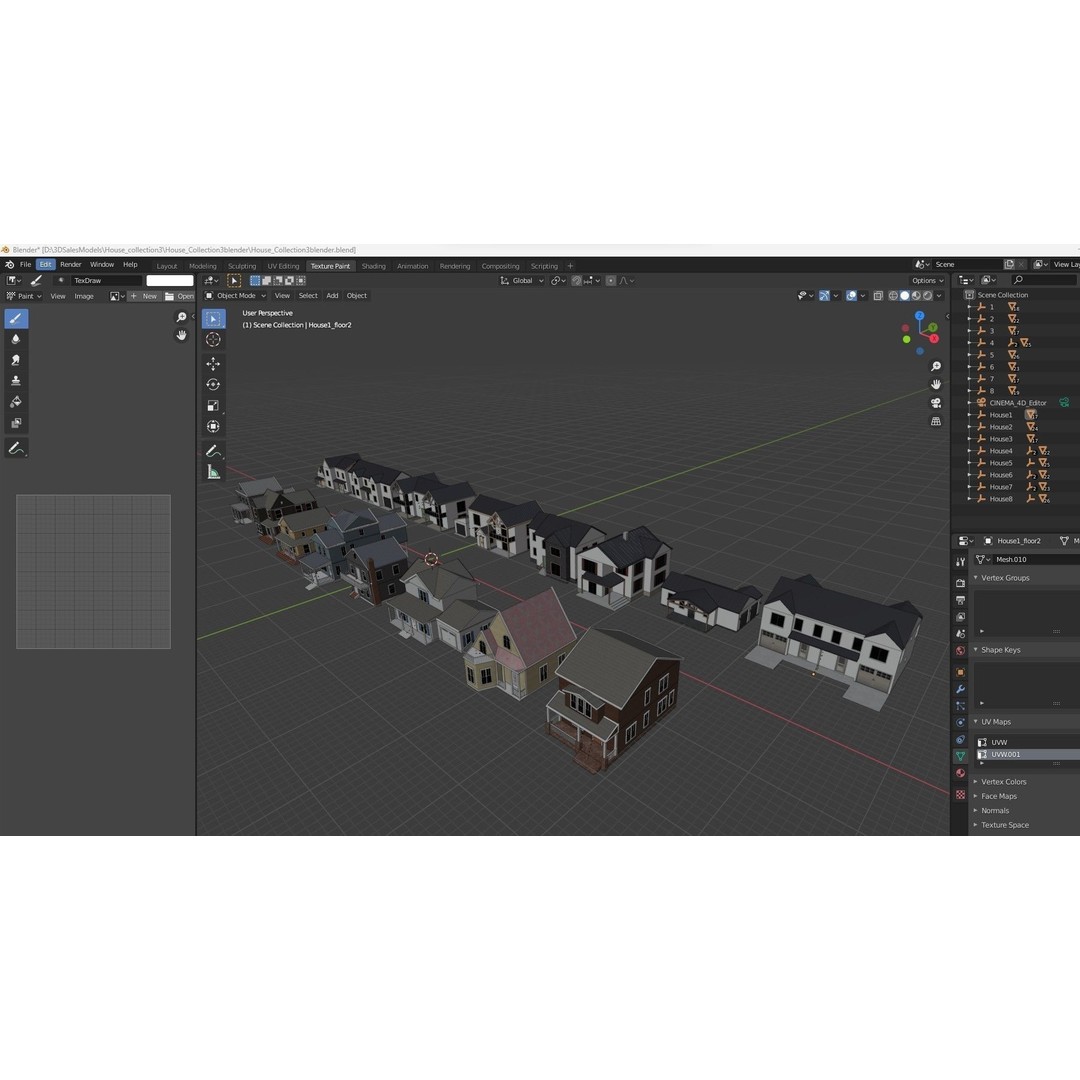Activate the Rotate tool in 3D viewport
This screenshot has width=1080, height=1080.
pos(214,384)
